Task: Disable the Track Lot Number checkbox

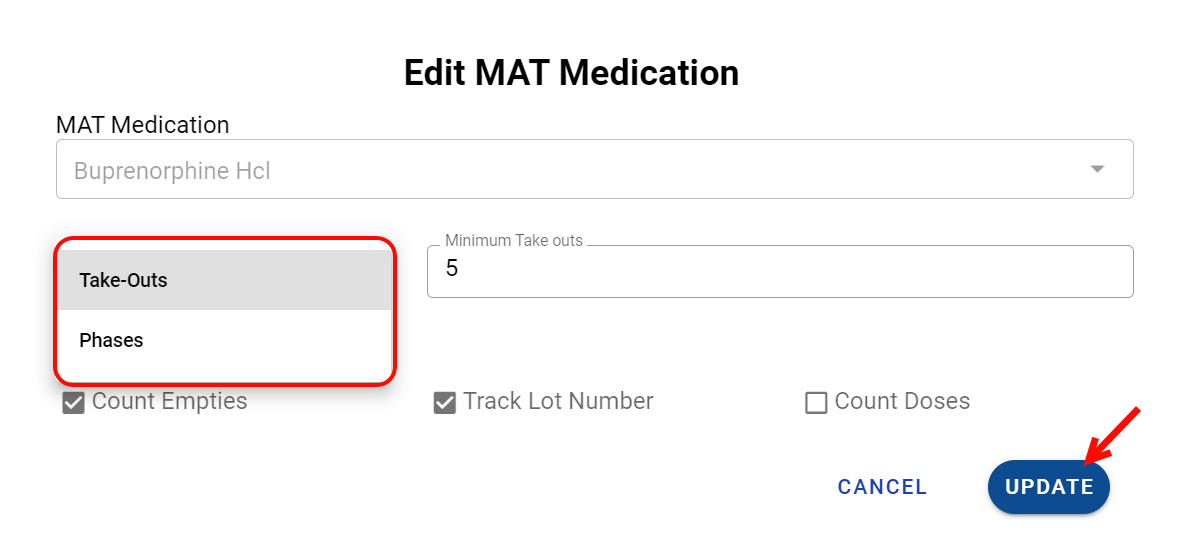Action: (x=445, y=403)
